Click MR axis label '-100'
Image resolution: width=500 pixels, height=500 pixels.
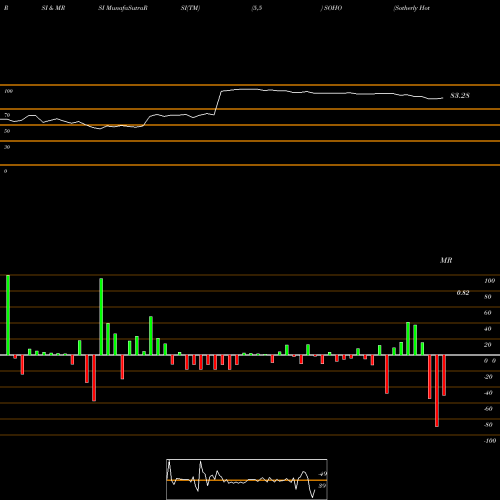point(490,441)
